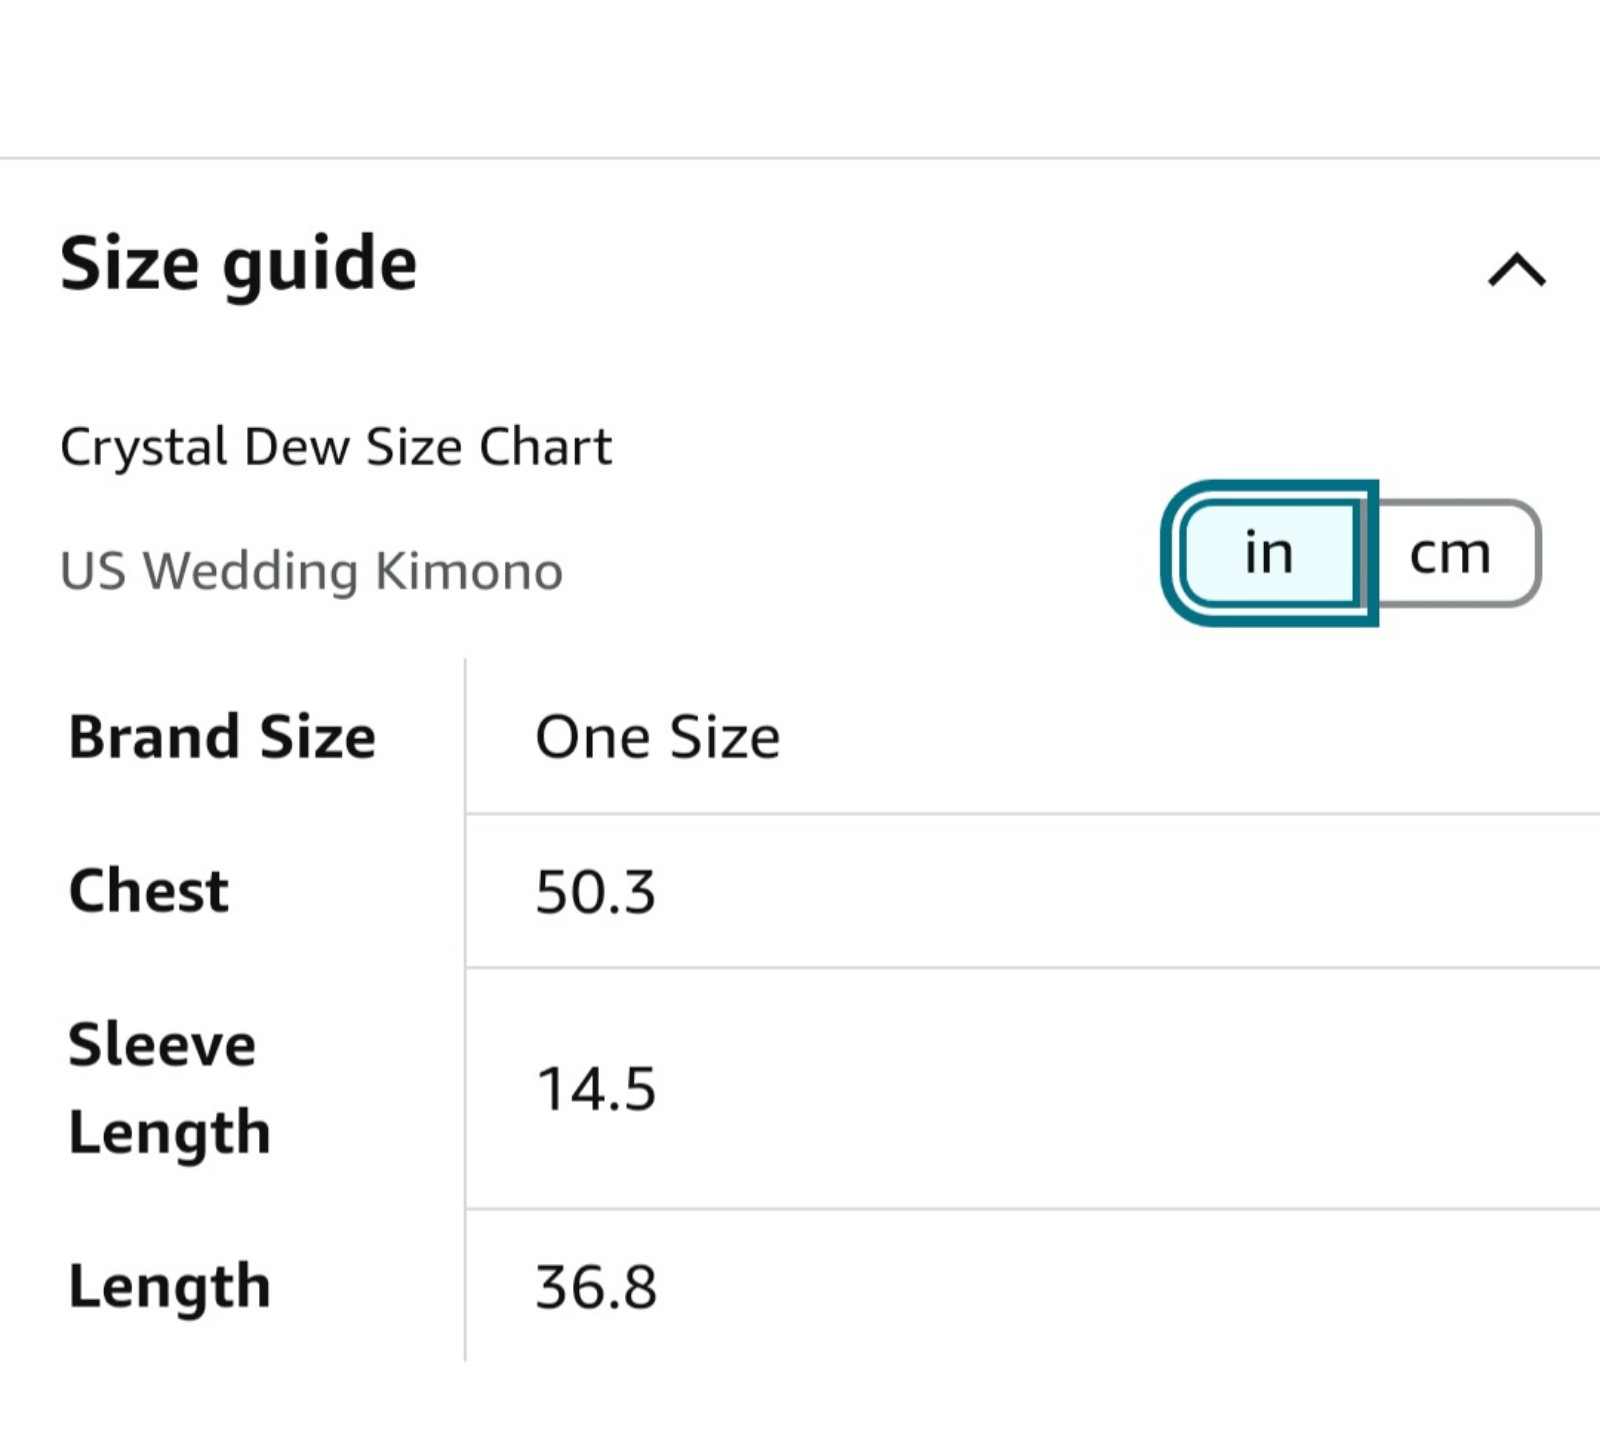The height and width of the screenshot is (1439, 1600).
Task: Tap the cm half of unit switch
Action: [x=1451, y=553]
